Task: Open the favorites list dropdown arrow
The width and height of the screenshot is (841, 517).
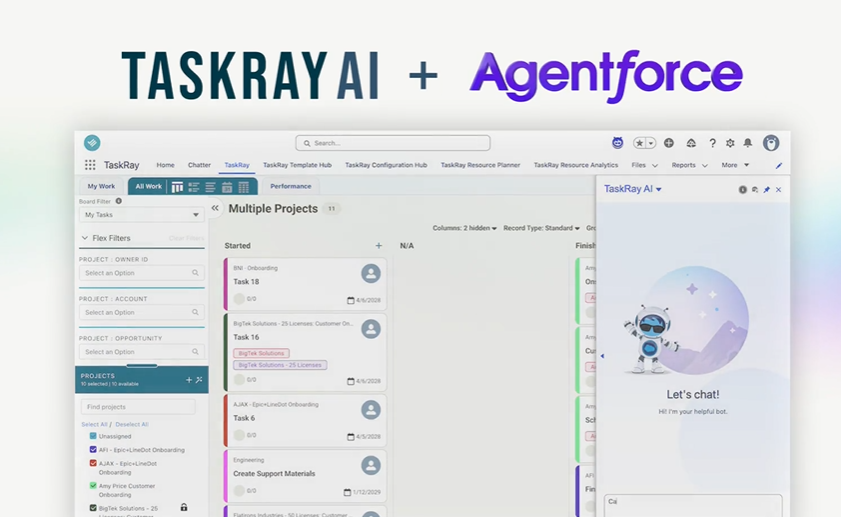Action: point(651,143)
